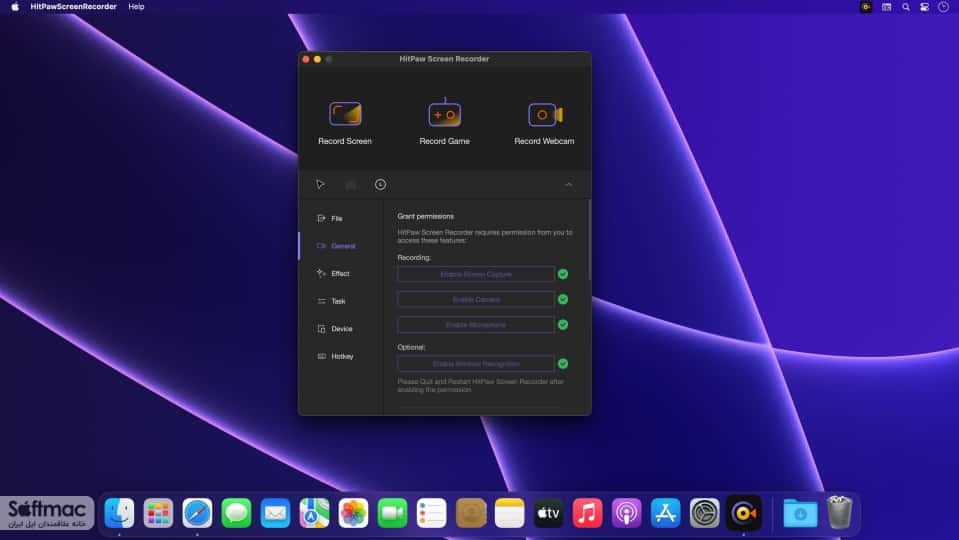This screenshot has width=959, height=540.
Task: Click the settings panel vertical scrollbar
Action: (x=589, y=240)
